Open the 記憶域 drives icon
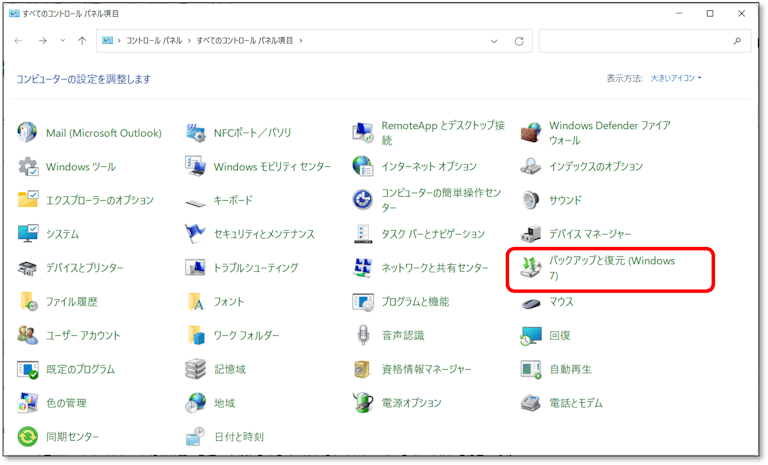This screenshot has width=768, height=465. pos(195,369)
